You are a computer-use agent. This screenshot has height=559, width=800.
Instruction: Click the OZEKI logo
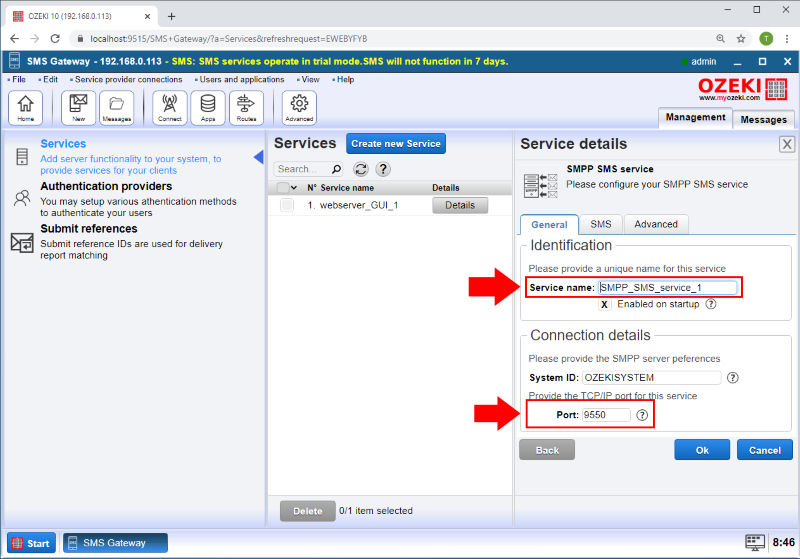(742, 89)
